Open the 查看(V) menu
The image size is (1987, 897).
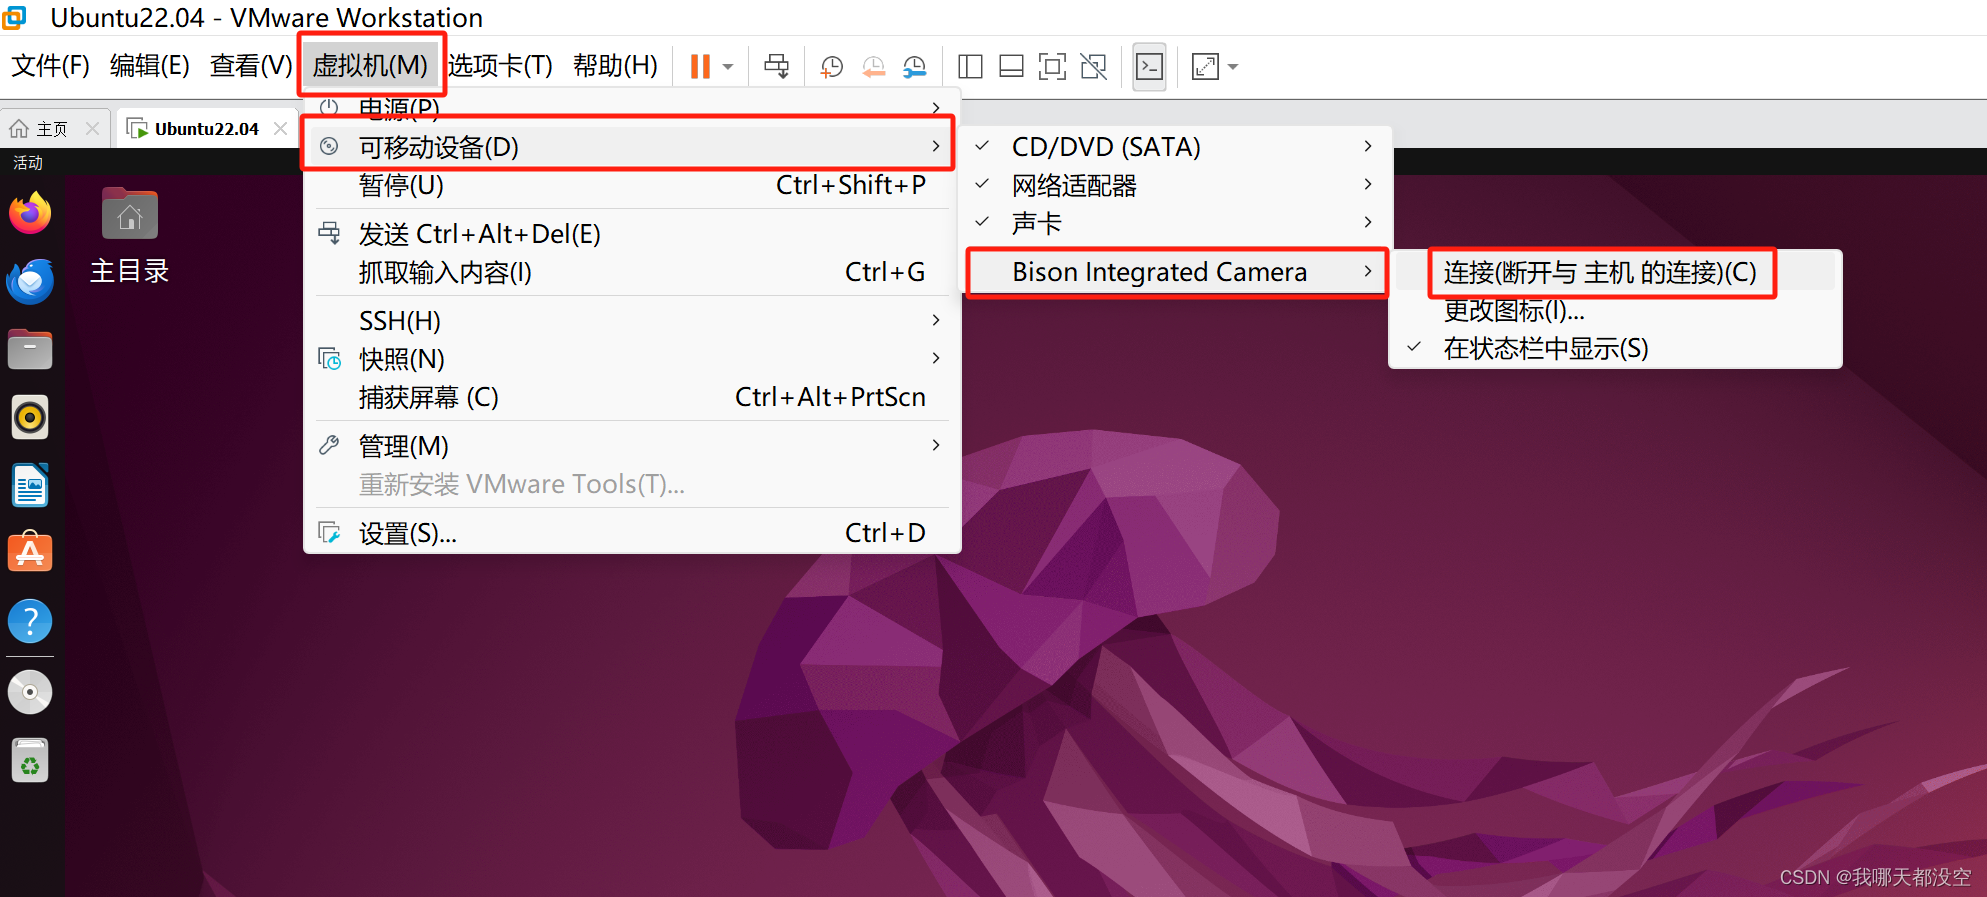click(250, 66)
